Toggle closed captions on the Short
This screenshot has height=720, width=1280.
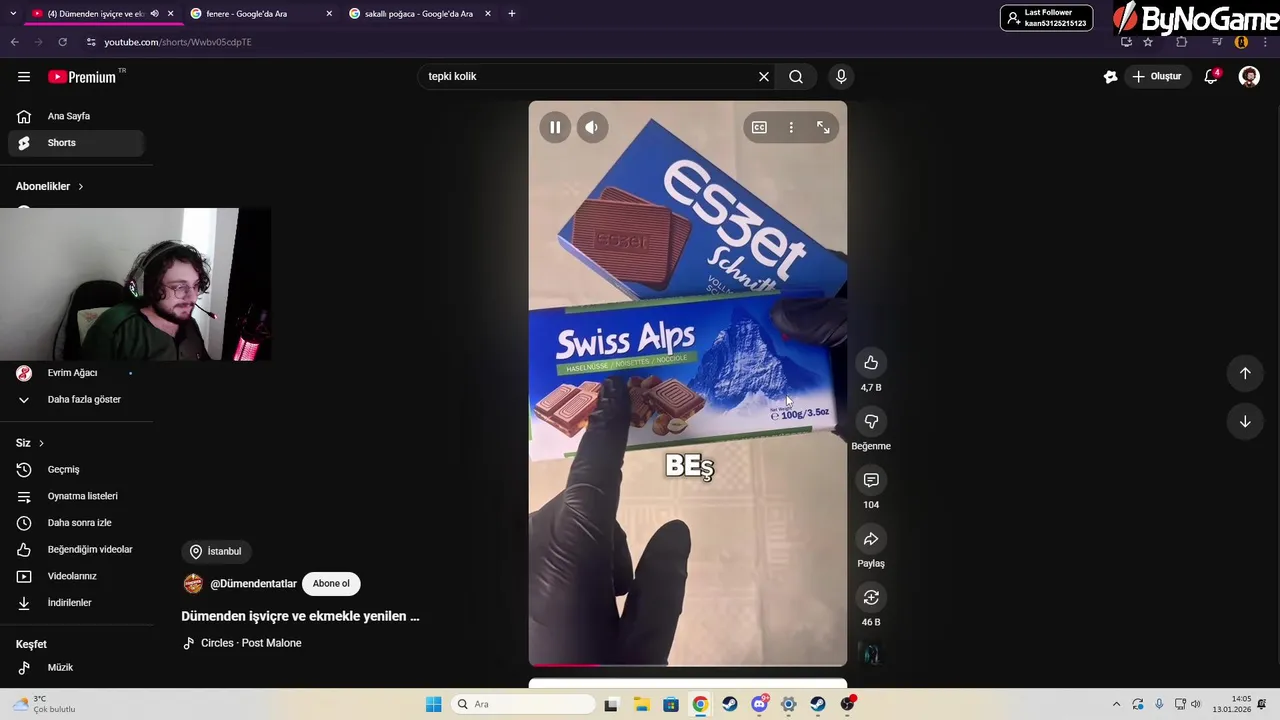[759, 127]
